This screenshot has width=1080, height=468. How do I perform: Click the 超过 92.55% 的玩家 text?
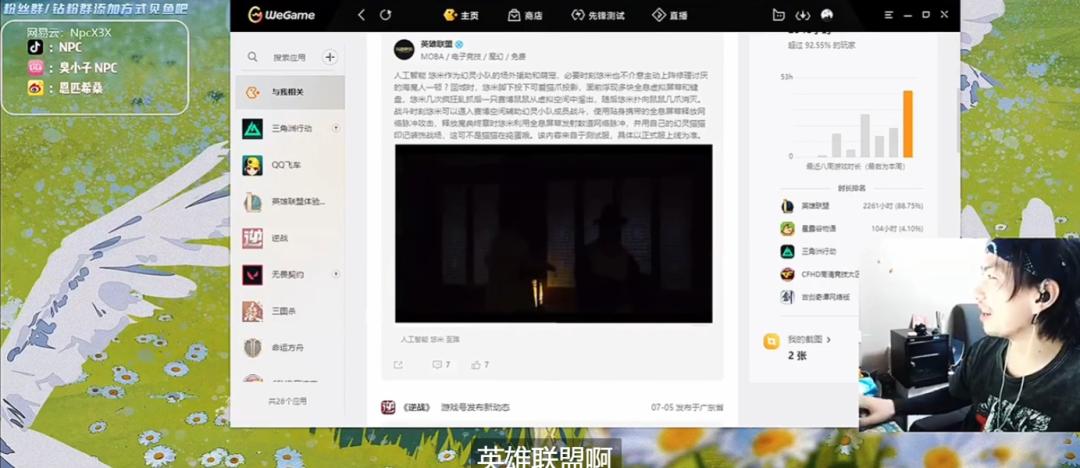822,45
